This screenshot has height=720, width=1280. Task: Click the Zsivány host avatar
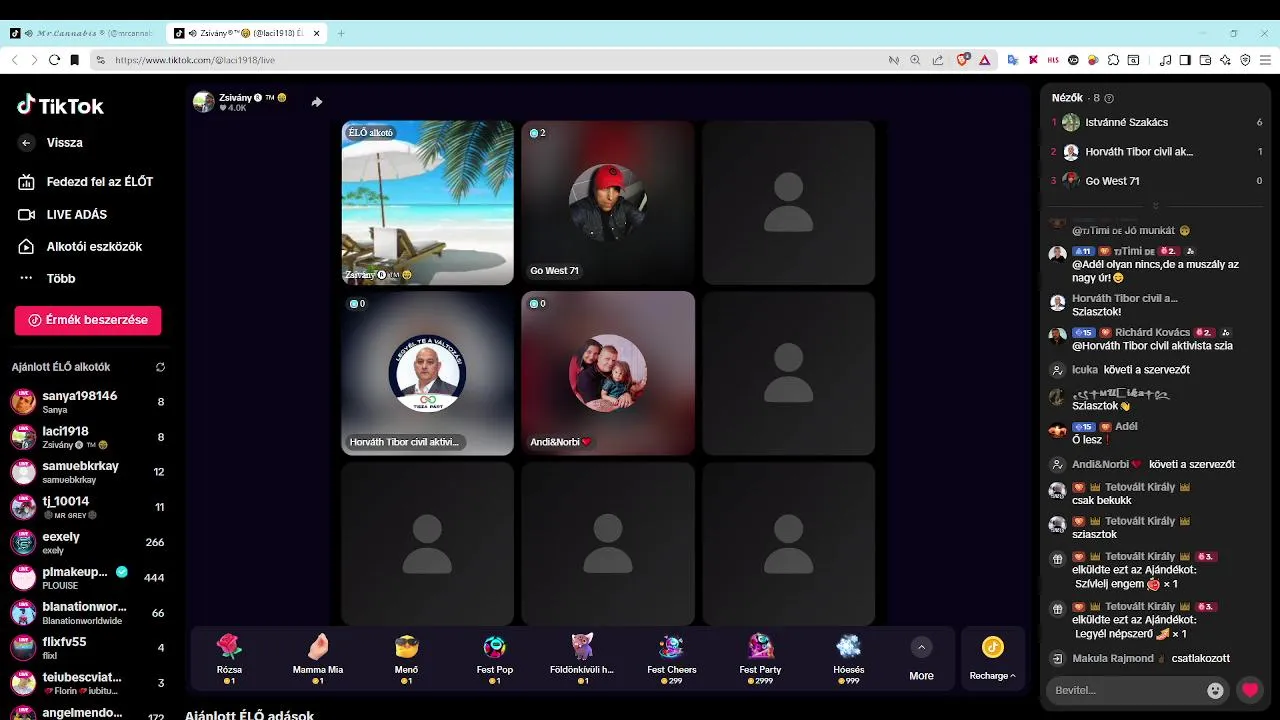pos(204,102)
